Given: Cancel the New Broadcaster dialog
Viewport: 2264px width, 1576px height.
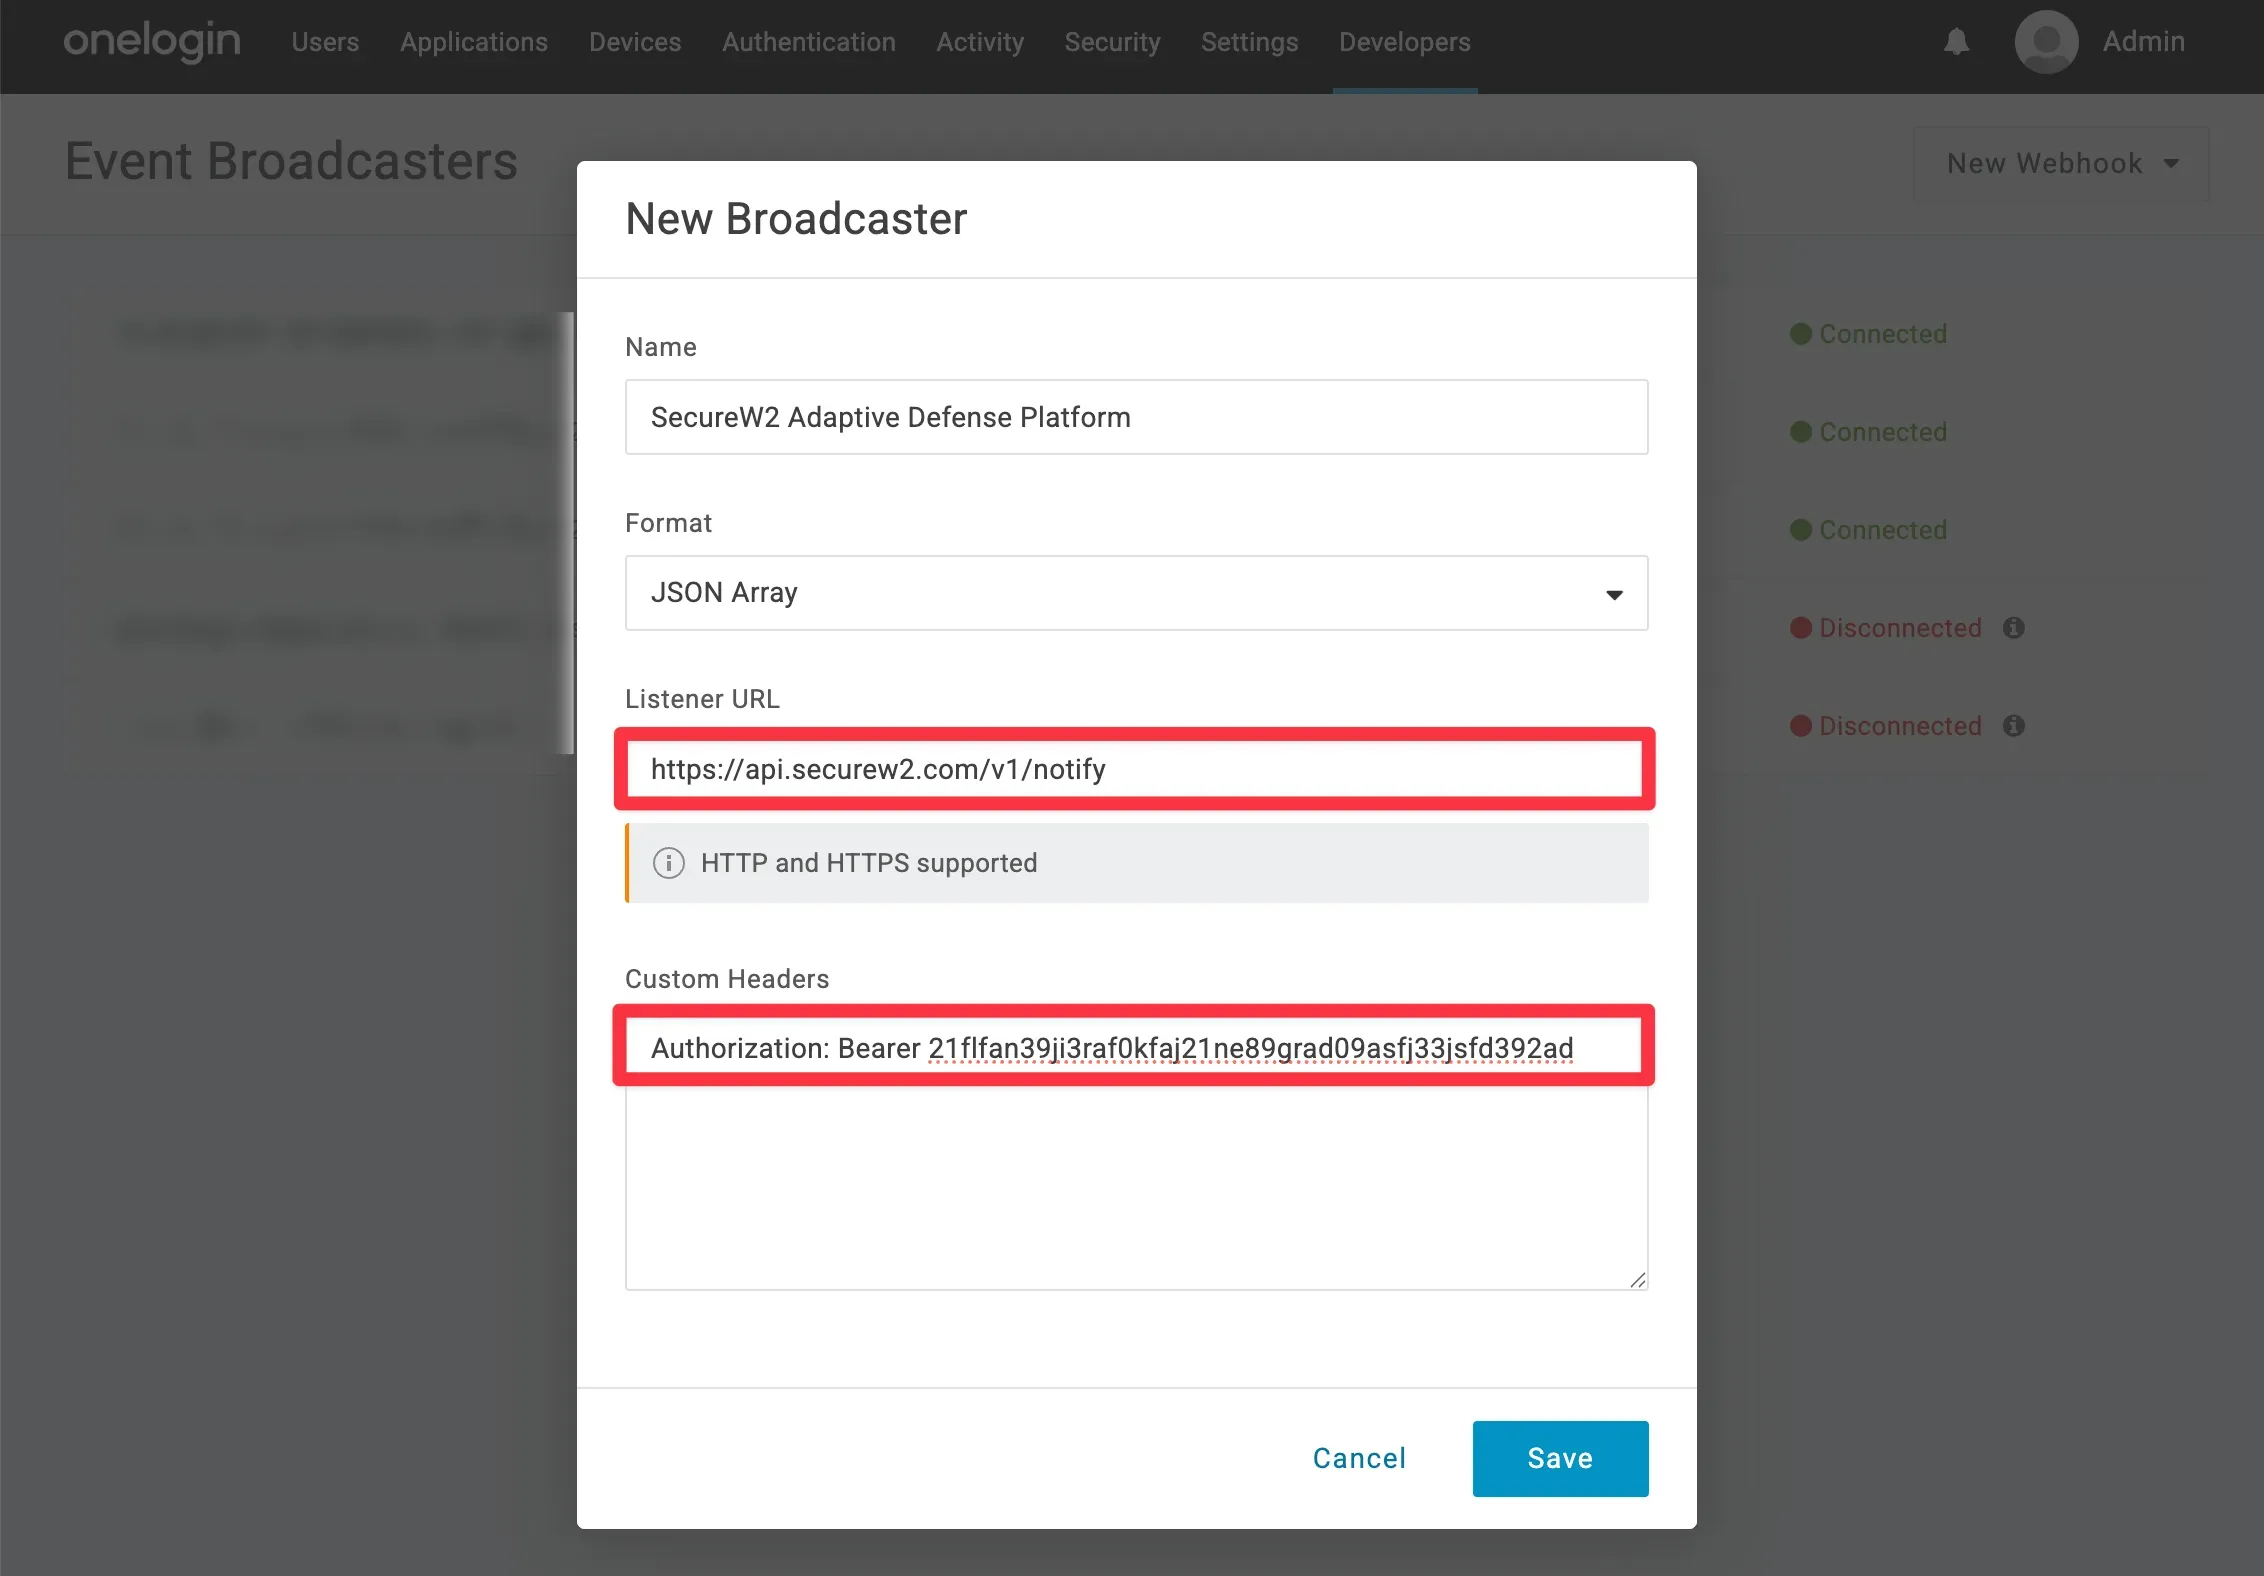Looking at the screenshot, I should [1359, 1458].
